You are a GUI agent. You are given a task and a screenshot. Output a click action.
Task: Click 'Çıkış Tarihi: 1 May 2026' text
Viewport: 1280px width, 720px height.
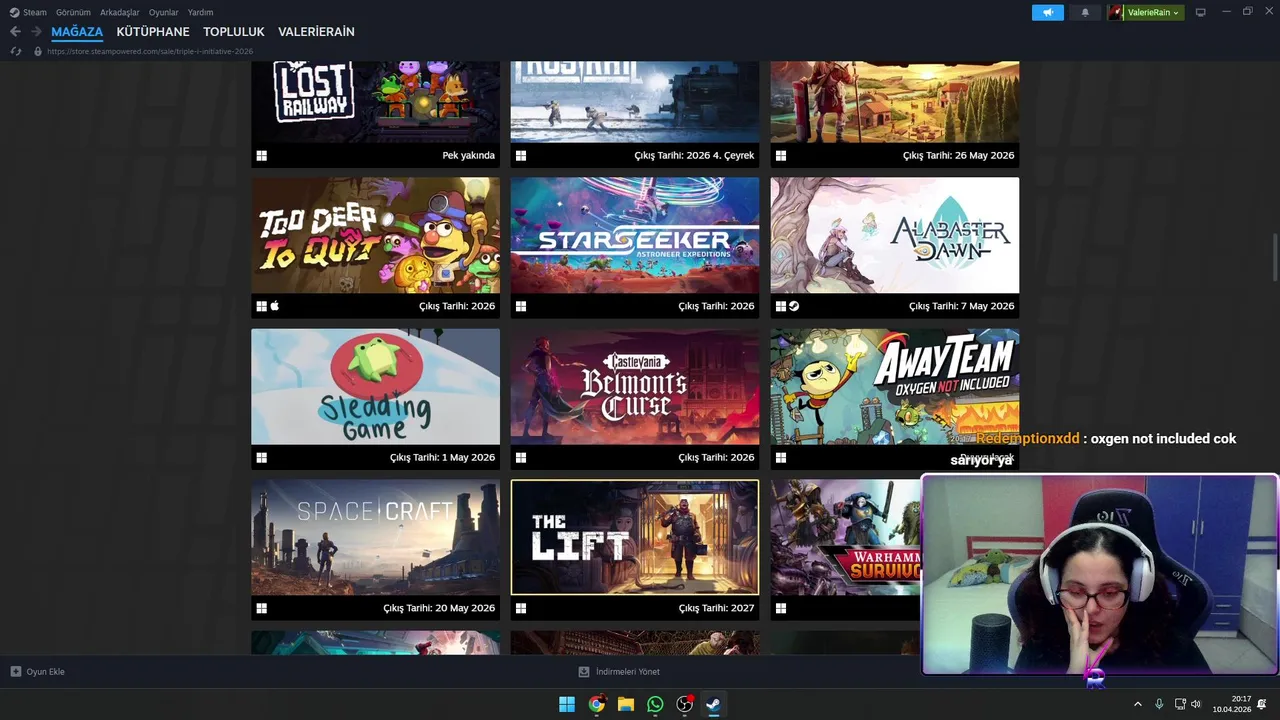point(442,457)
